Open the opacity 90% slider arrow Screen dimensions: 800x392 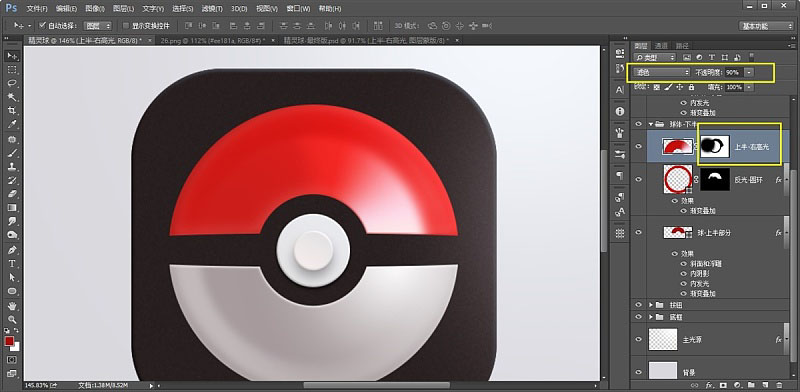tap(748, 72)
